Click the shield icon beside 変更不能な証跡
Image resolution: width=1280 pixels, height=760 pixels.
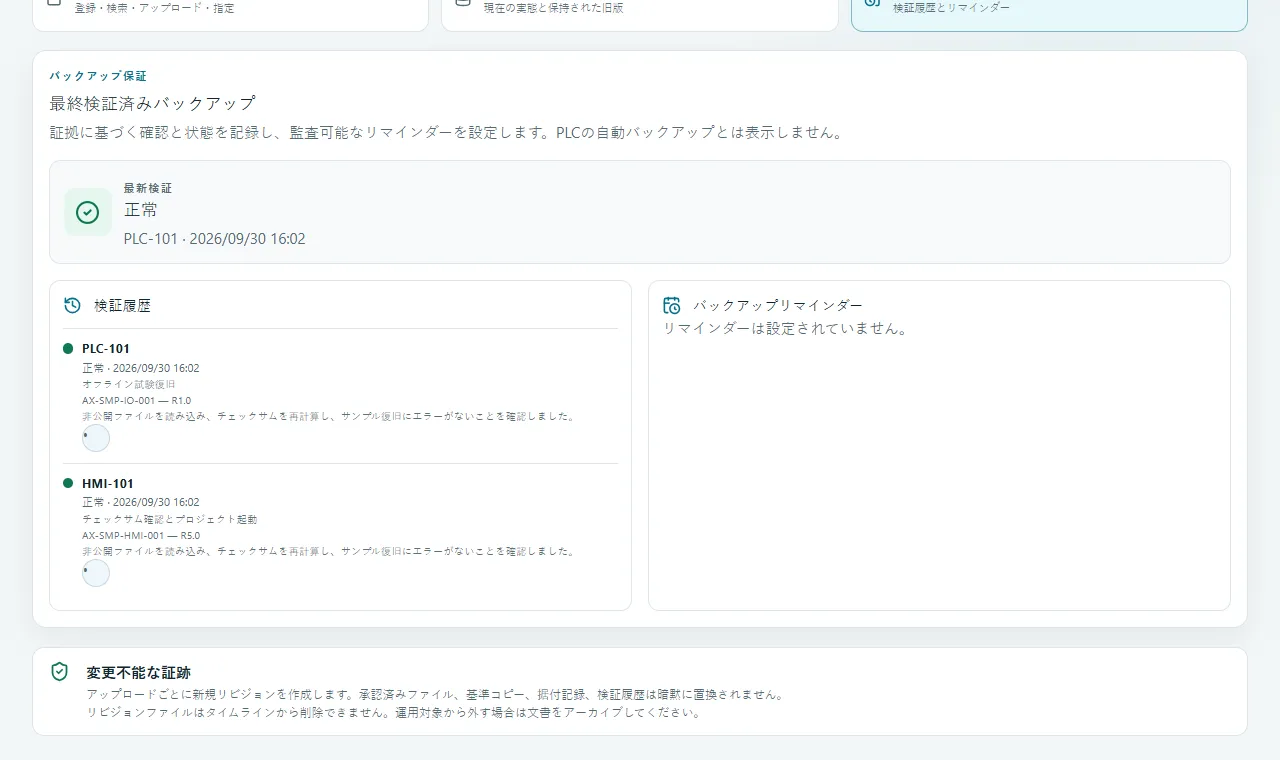coord(60,672)
